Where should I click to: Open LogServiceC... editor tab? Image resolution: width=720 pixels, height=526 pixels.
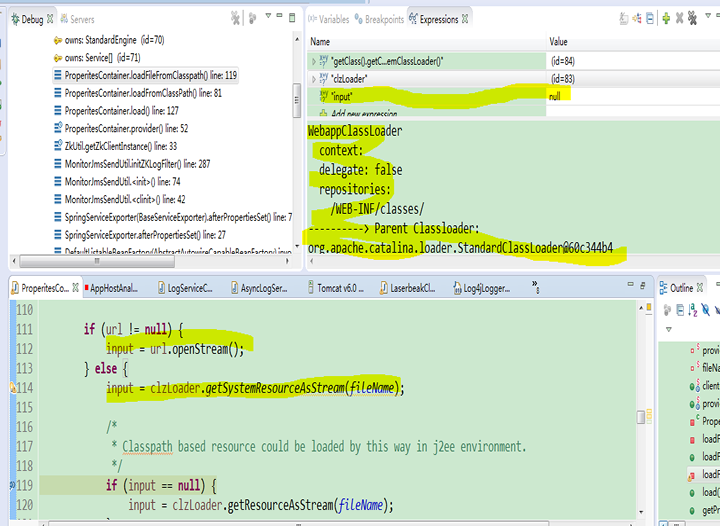click(x=186, y=288)
